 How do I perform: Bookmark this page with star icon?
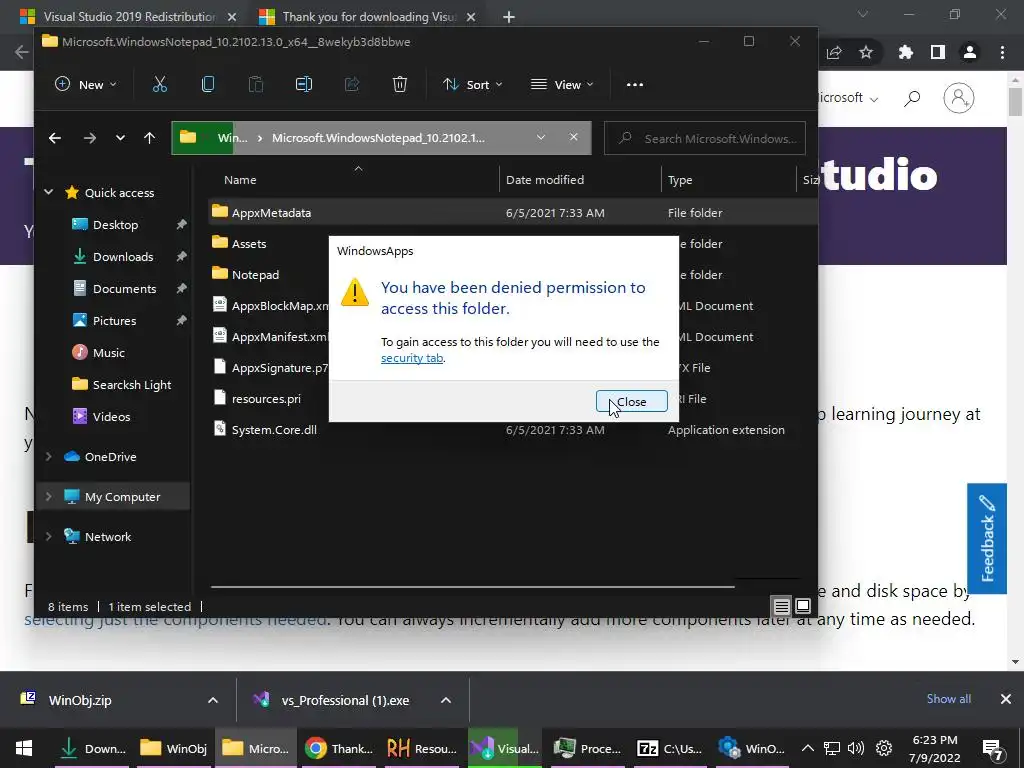tap(866, 52)
